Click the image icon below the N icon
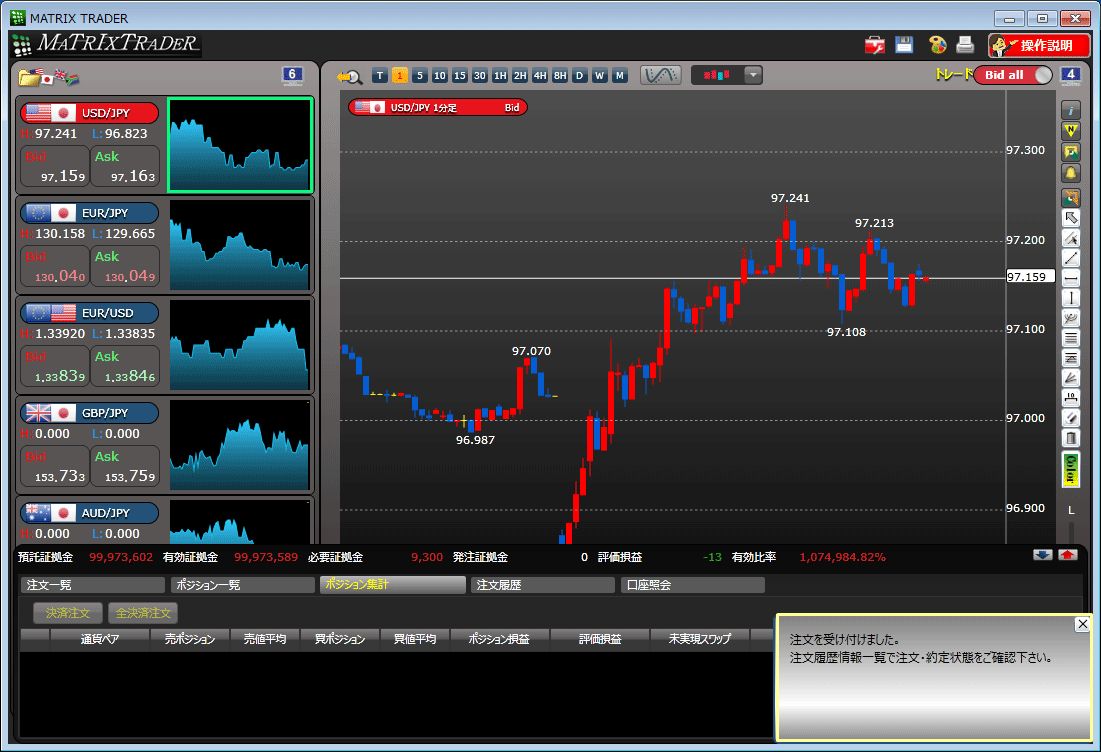 click(1070, 152)
